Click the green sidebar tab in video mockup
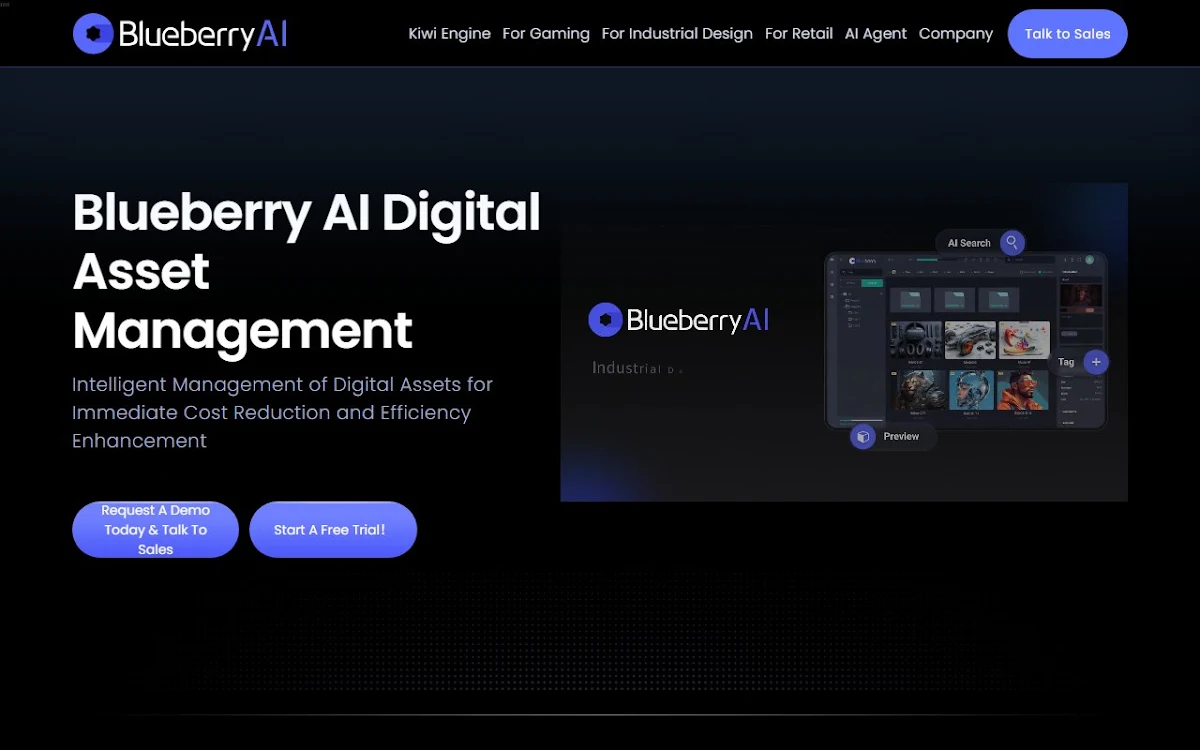1200x750 pixels. [872, 283]
